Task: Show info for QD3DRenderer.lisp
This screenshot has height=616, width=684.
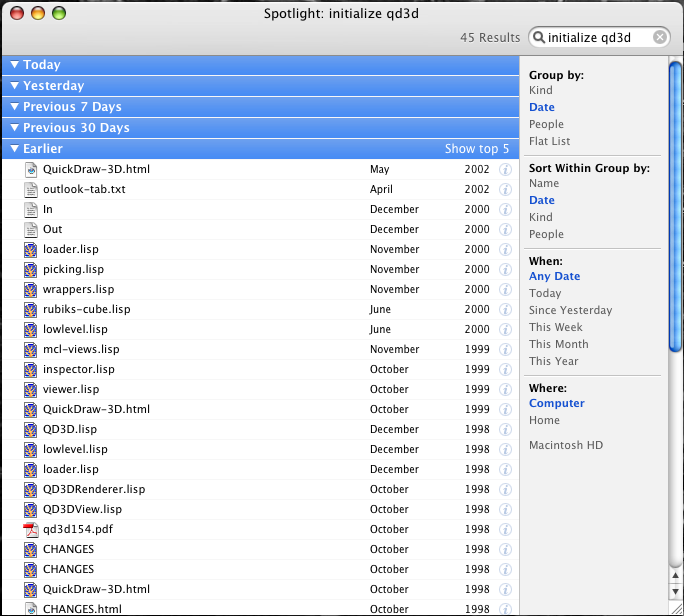Action: coord(505,489)
